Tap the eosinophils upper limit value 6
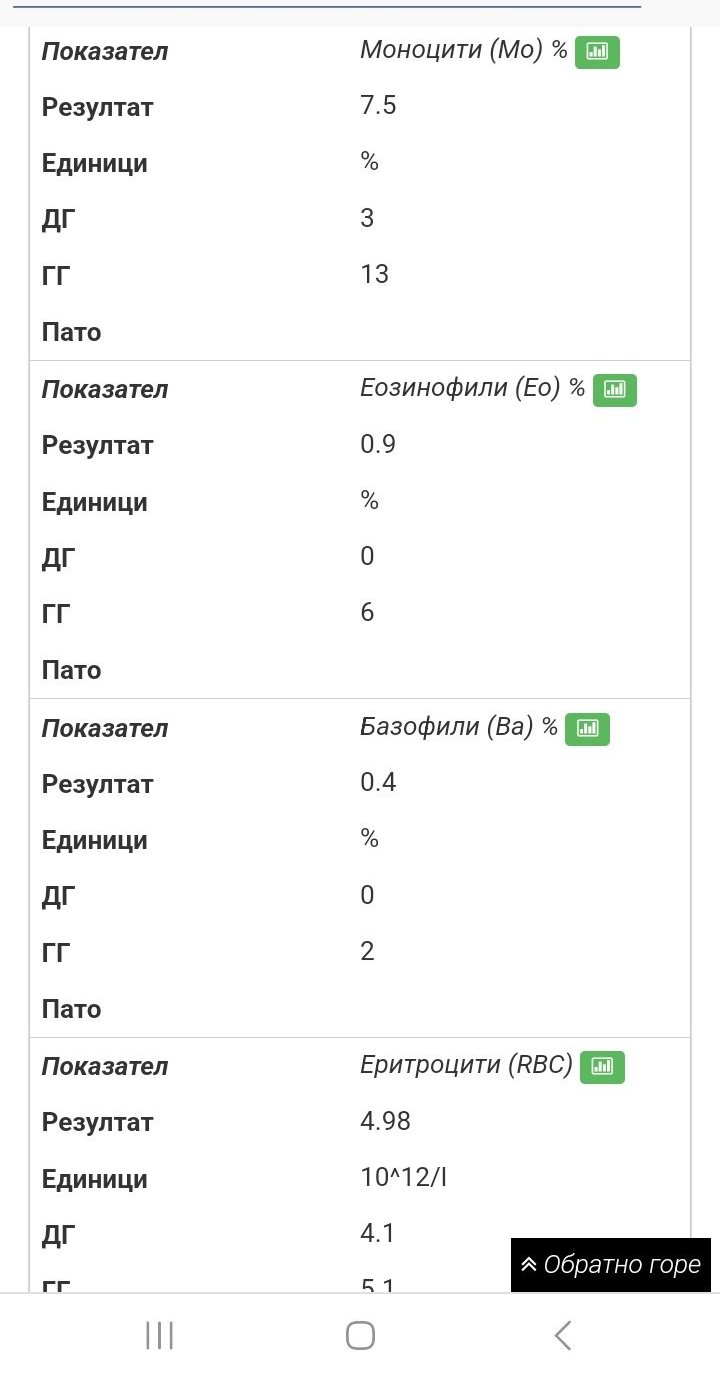Viewport: 720px width, 1382px height. (367, 612)
